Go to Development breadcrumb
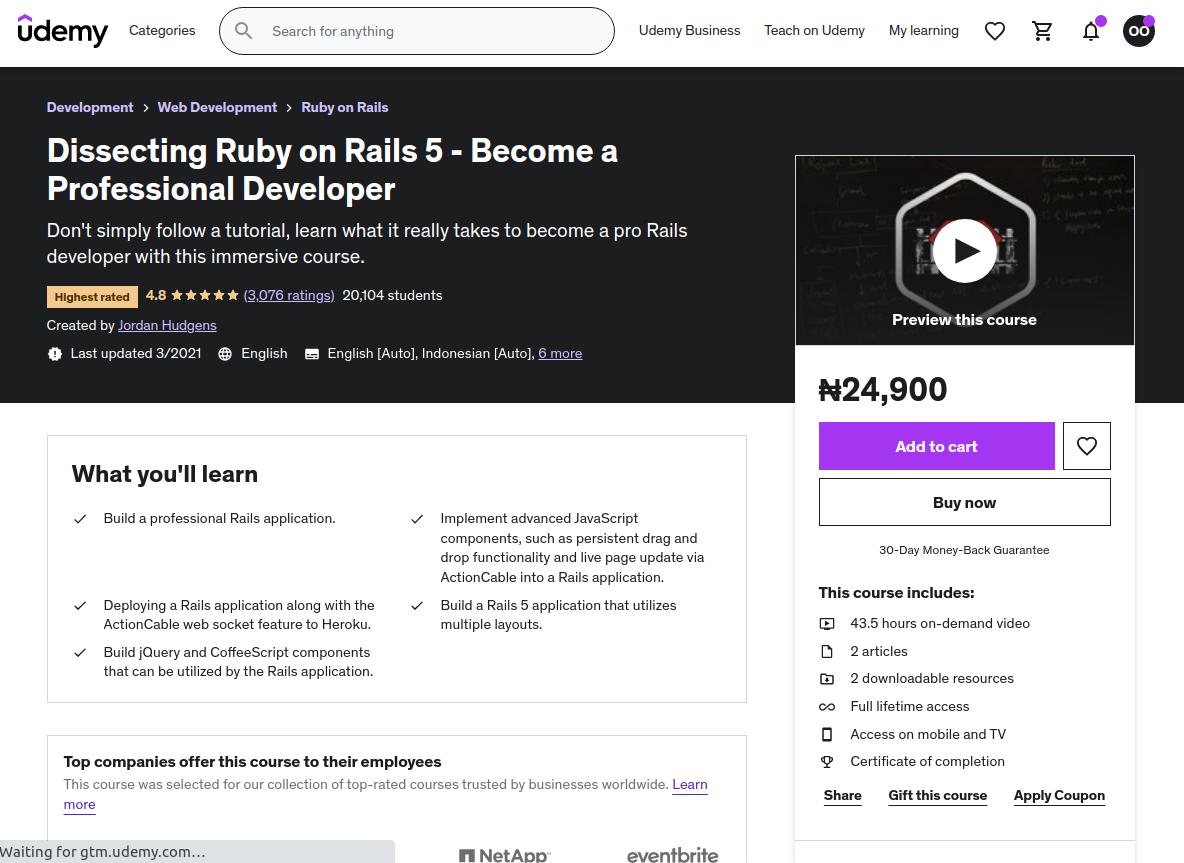This screenshot has height=863, width=1184. (x=90, y=107)
